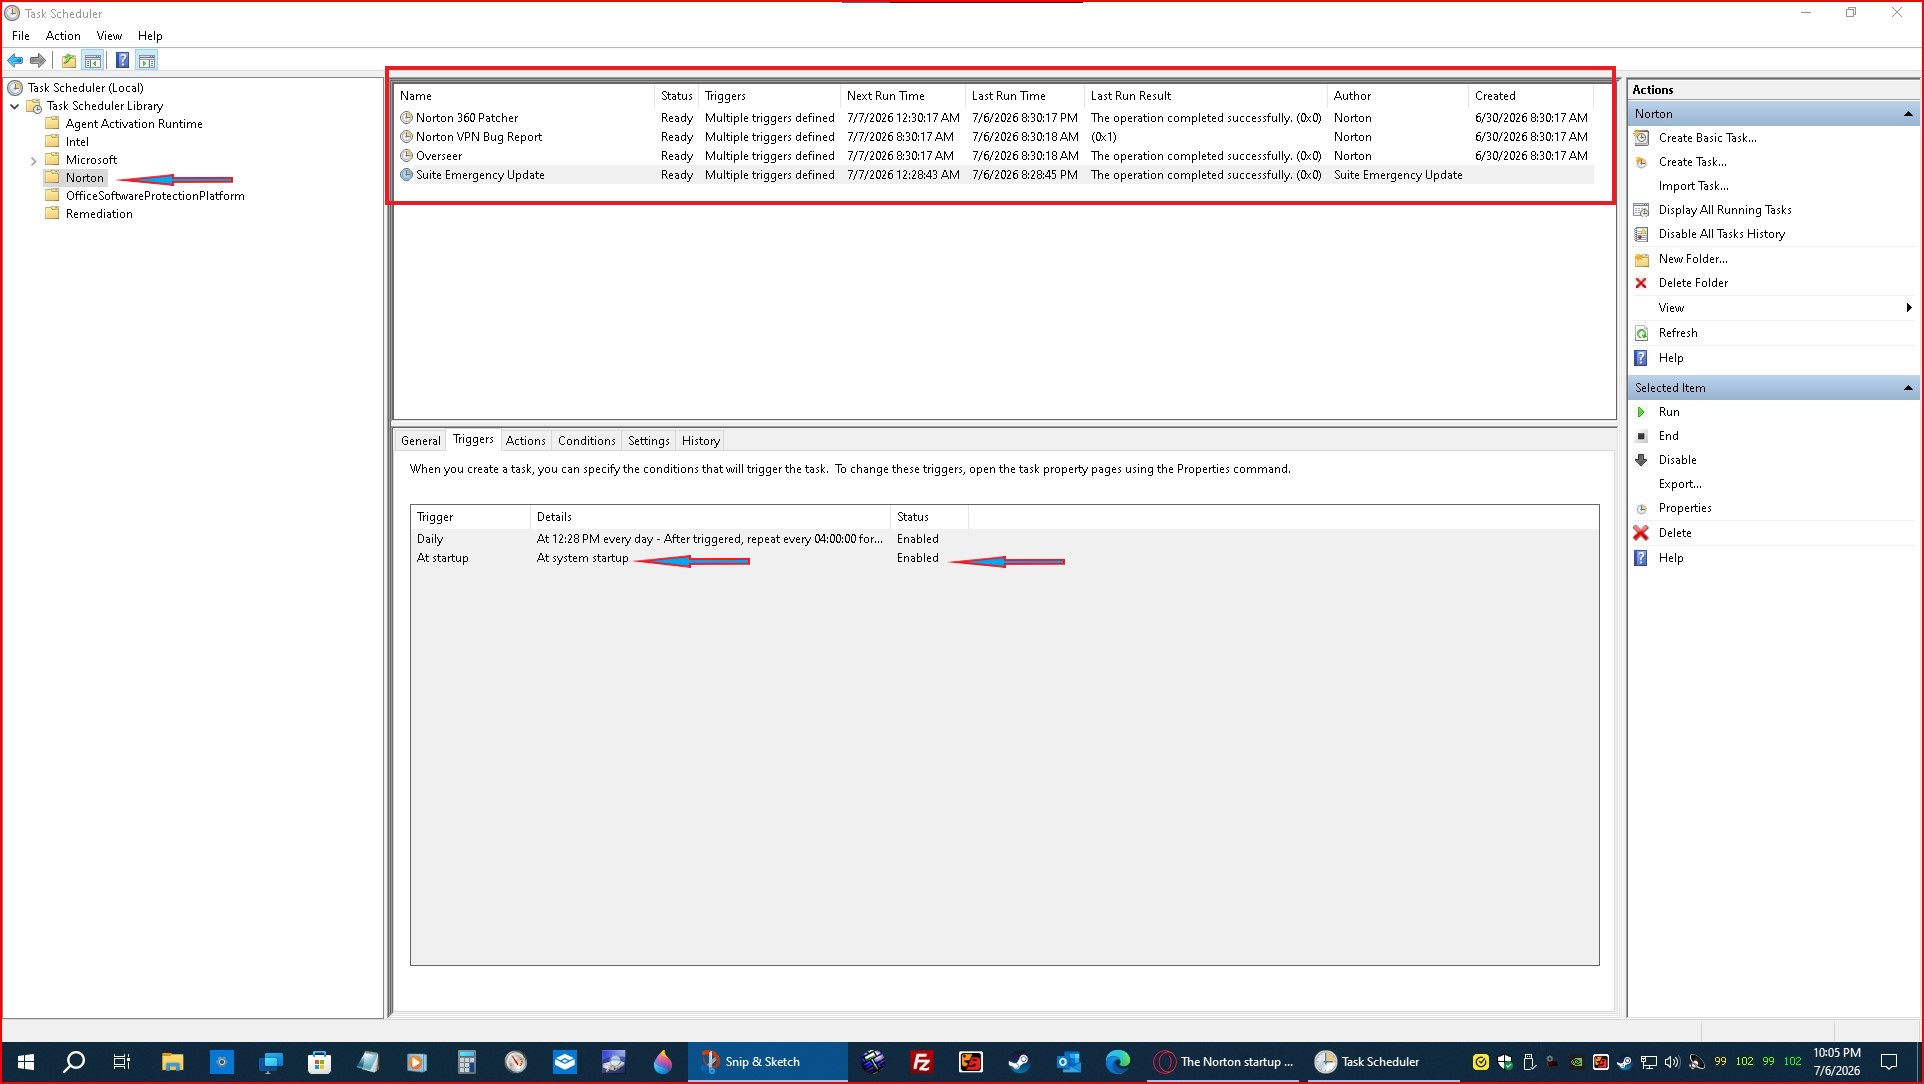Click Disable in Selected Item actions

point(1677,460)
